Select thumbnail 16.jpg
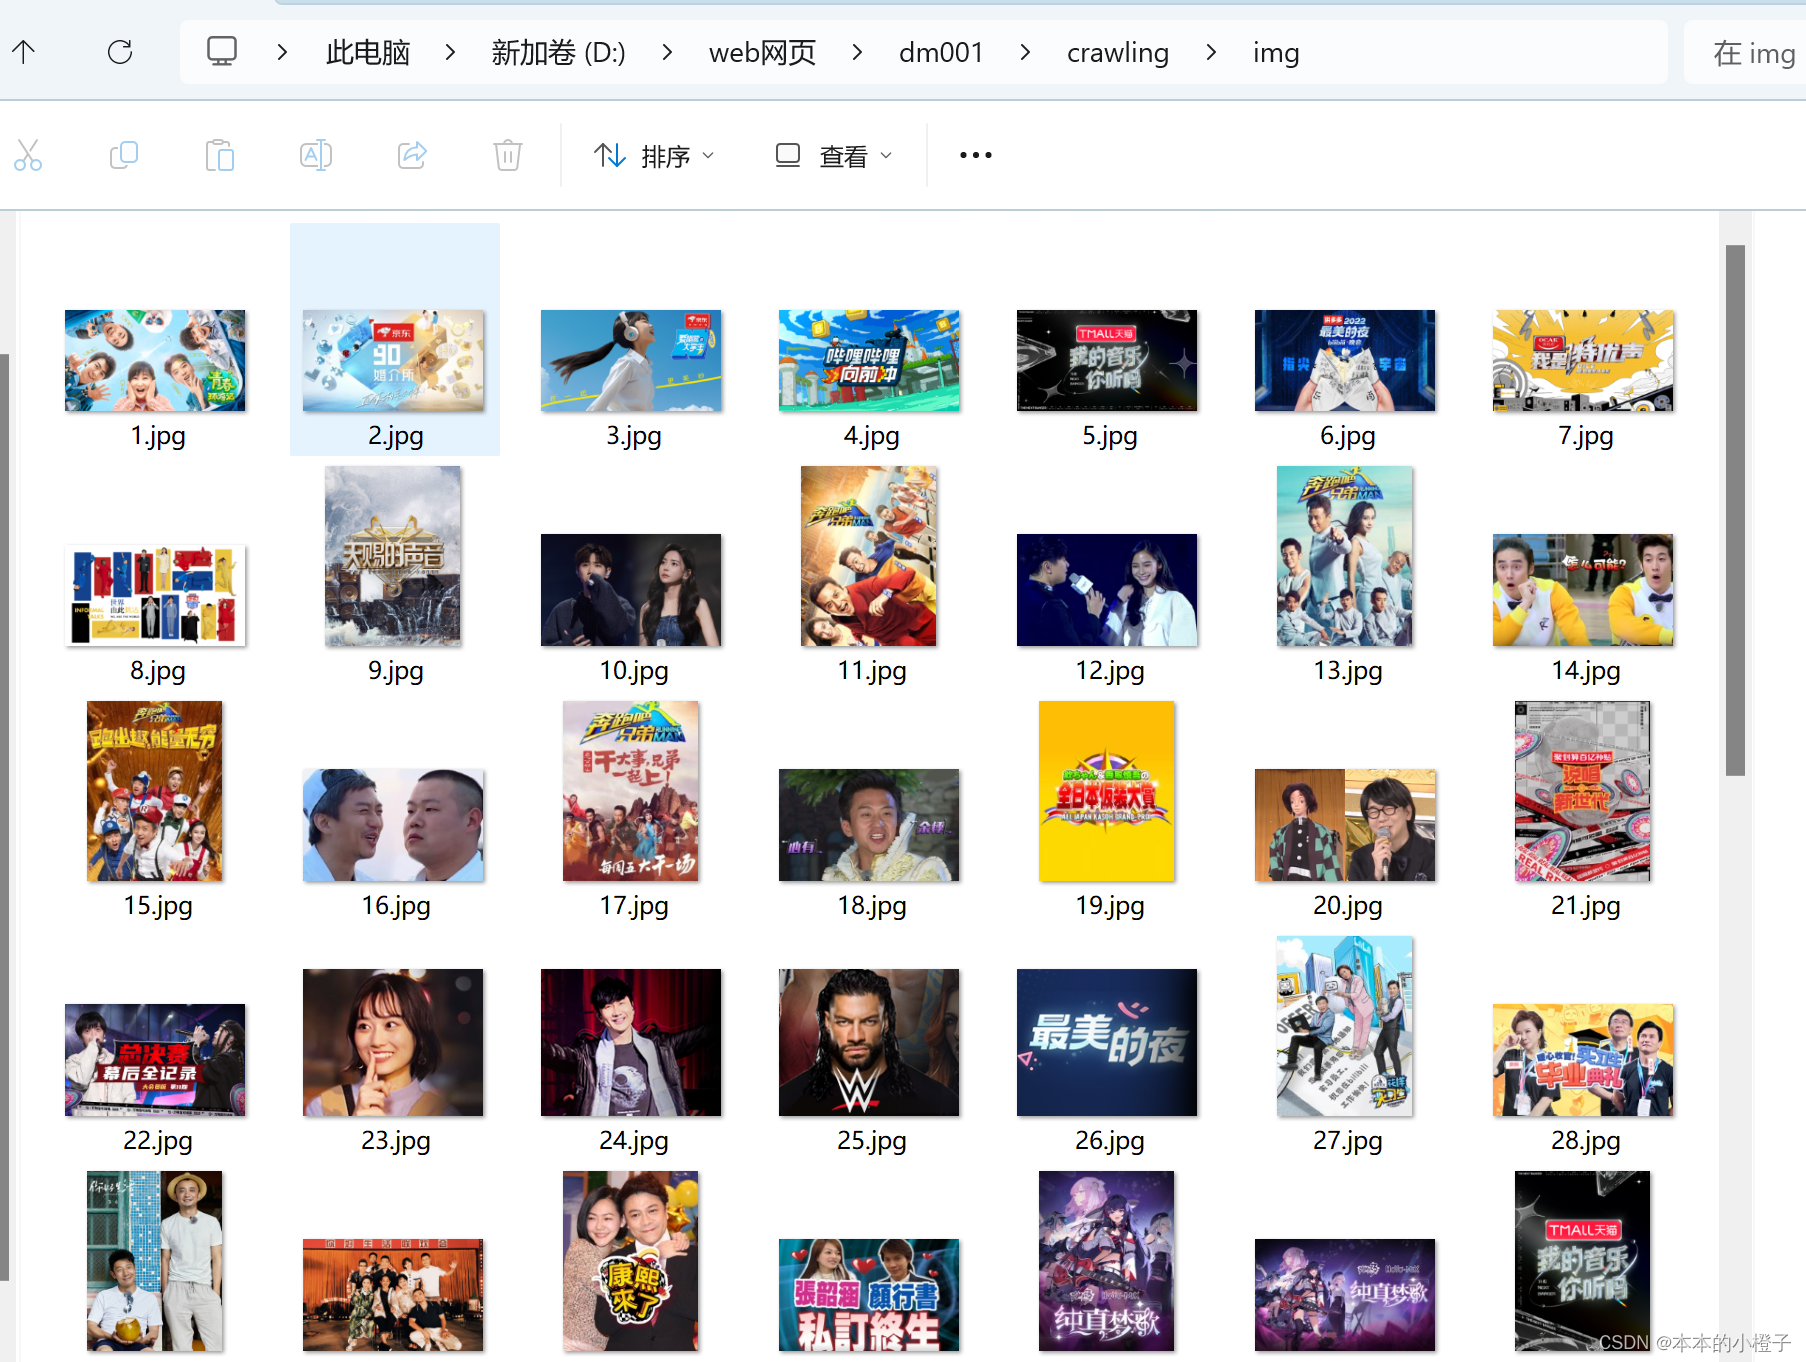Image resolution: width=1806 pixels, height=1362 pixels. point(393,825)
